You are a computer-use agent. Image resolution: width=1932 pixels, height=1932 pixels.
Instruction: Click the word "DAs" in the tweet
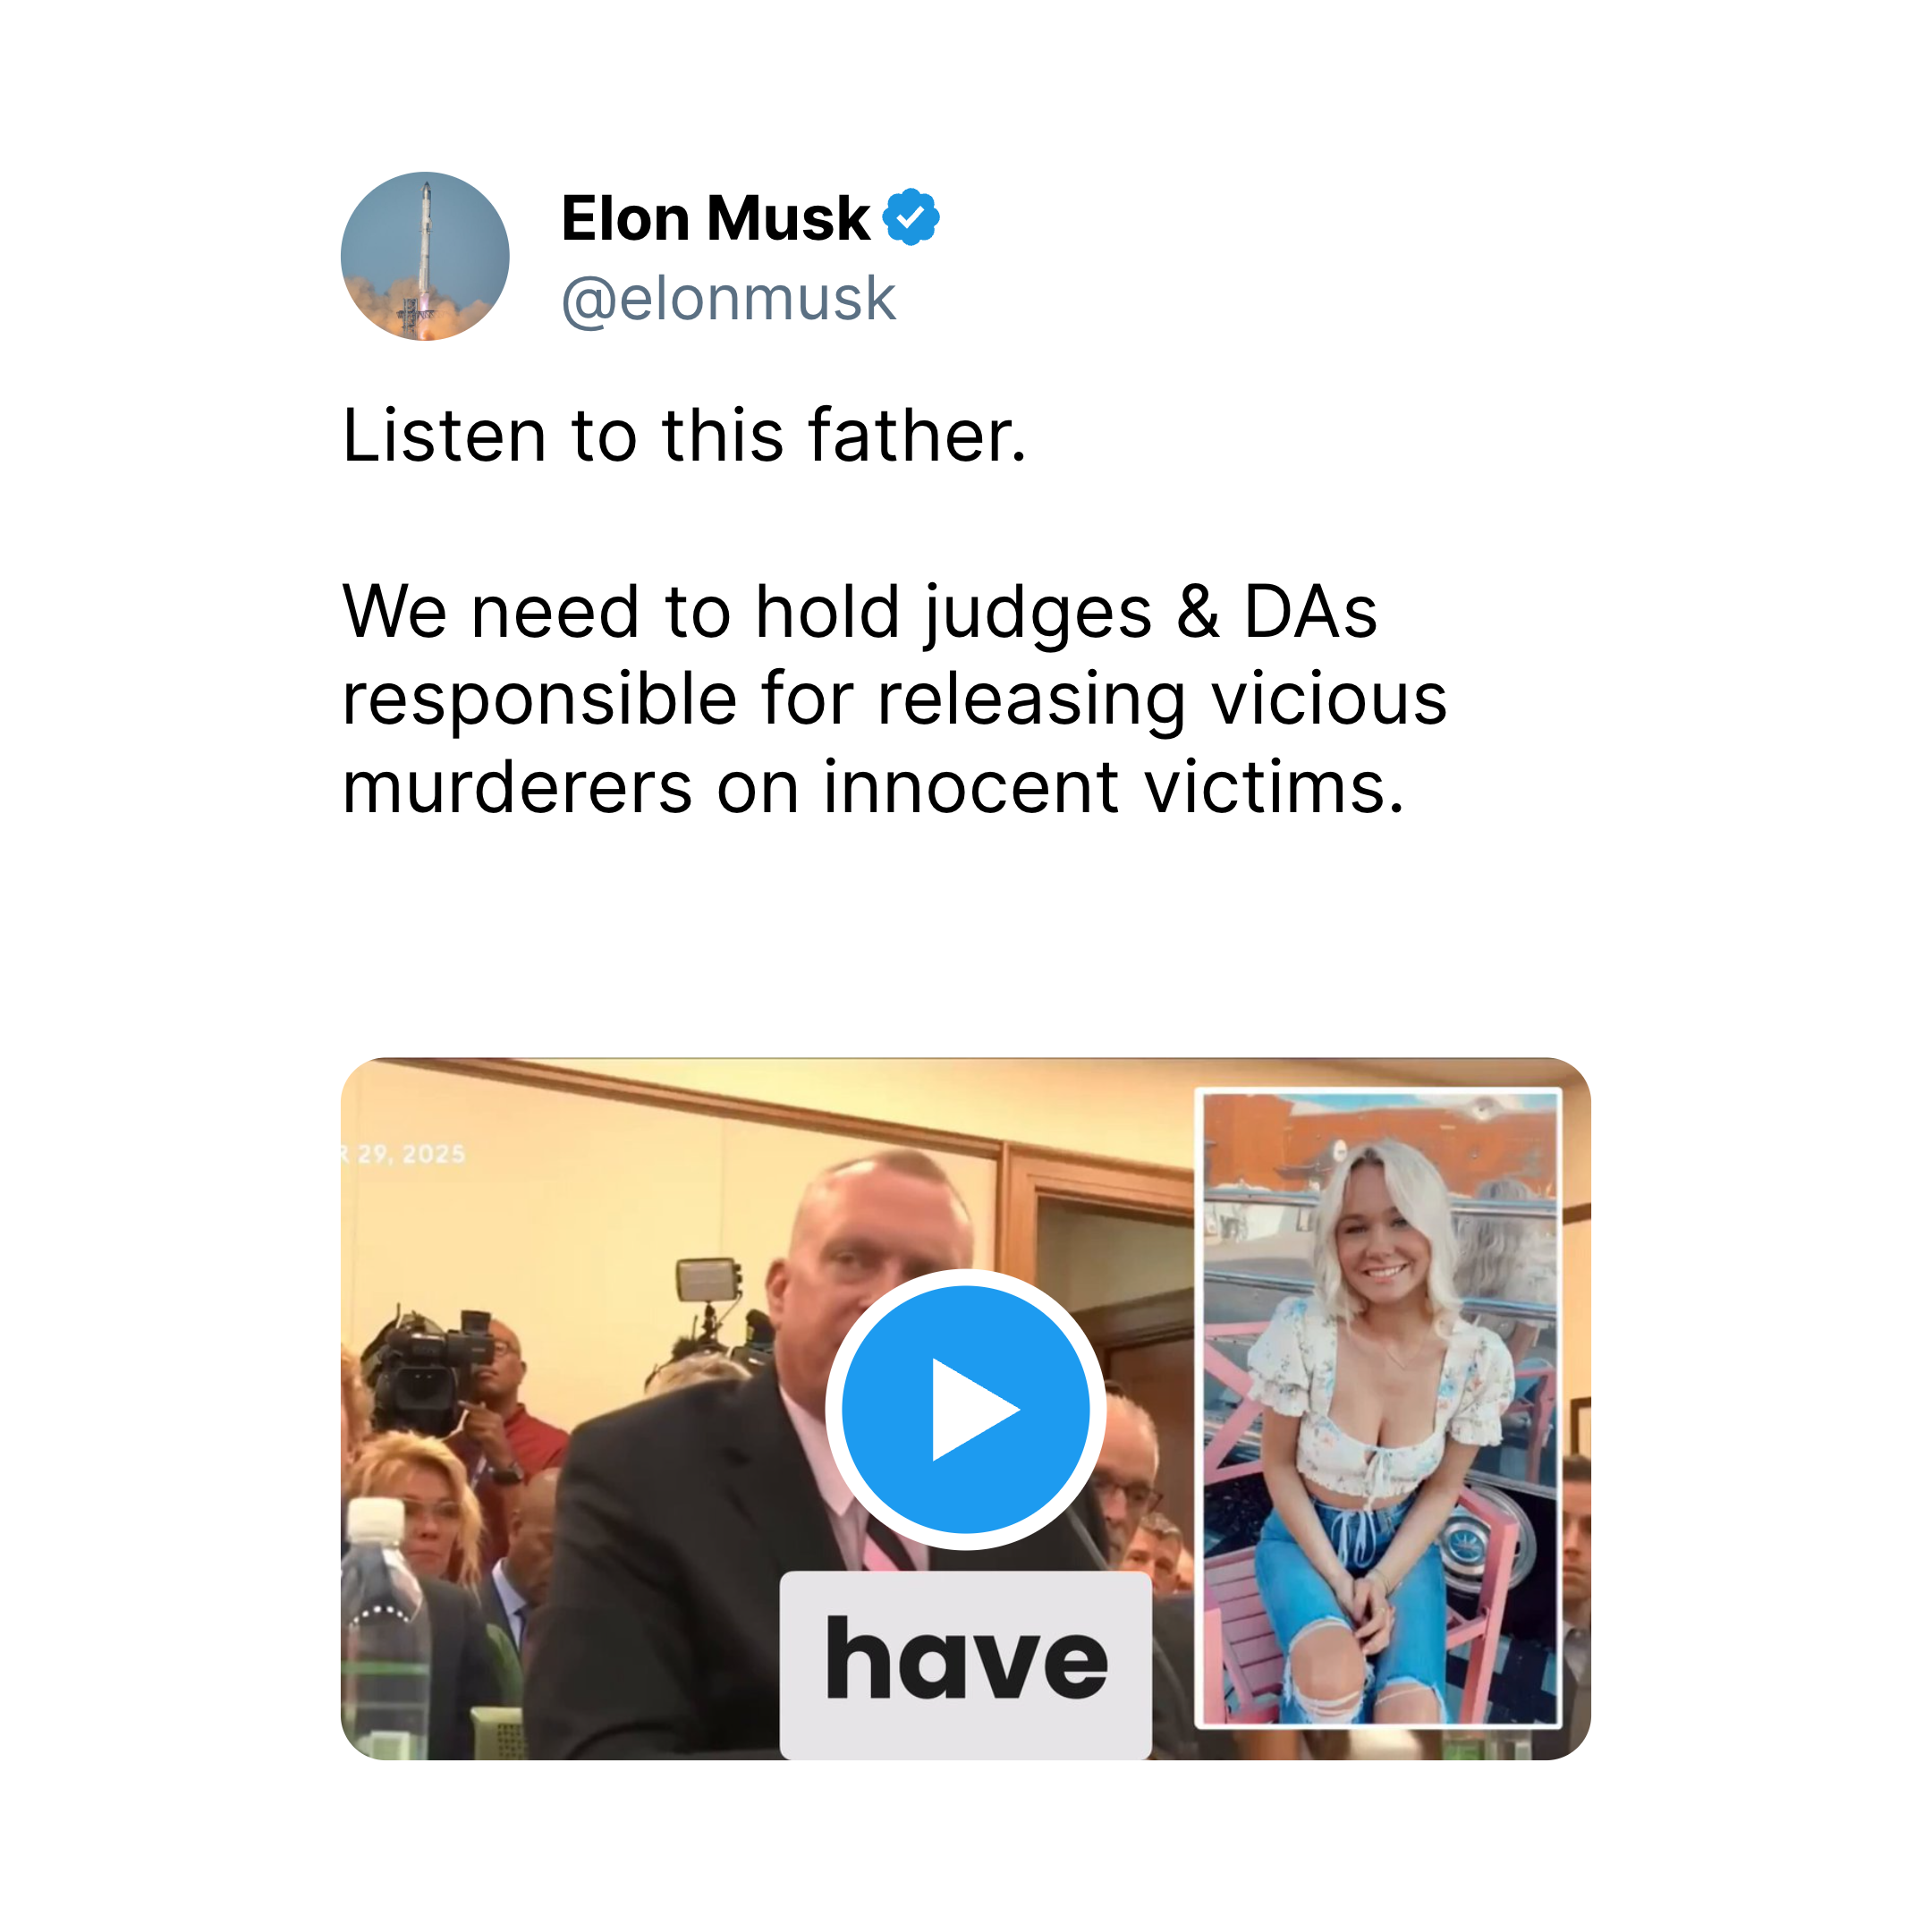coord(1310,612)
